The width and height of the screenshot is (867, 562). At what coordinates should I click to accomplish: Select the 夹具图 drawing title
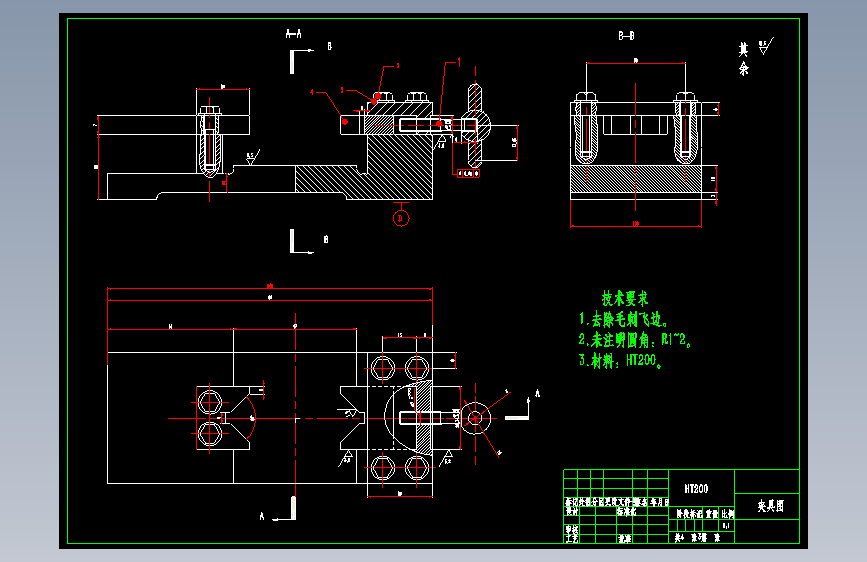coord(771,506)
